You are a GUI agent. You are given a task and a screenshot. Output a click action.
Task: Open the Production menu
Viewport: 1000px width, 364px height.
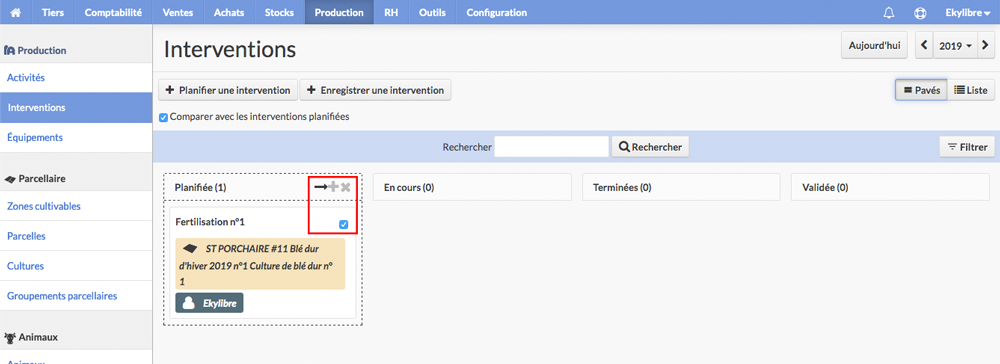[339, 12]
